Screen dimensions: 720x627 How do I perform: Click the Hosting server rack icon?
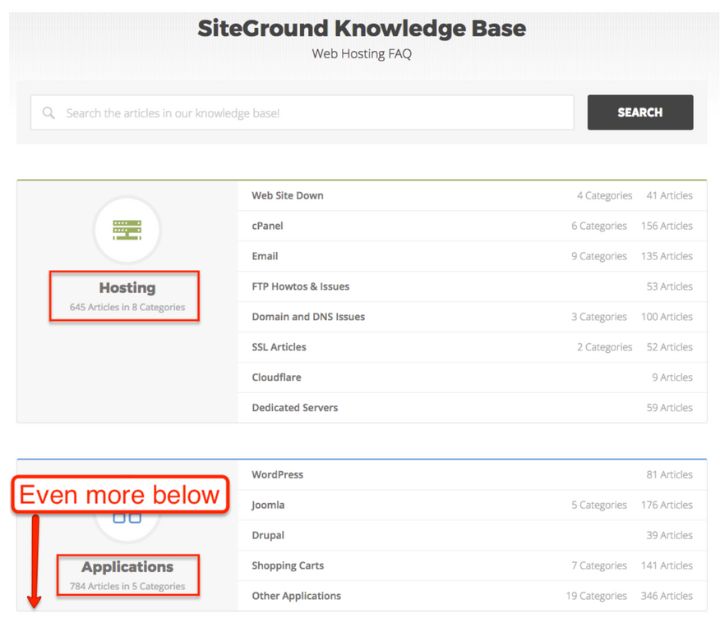127,230
